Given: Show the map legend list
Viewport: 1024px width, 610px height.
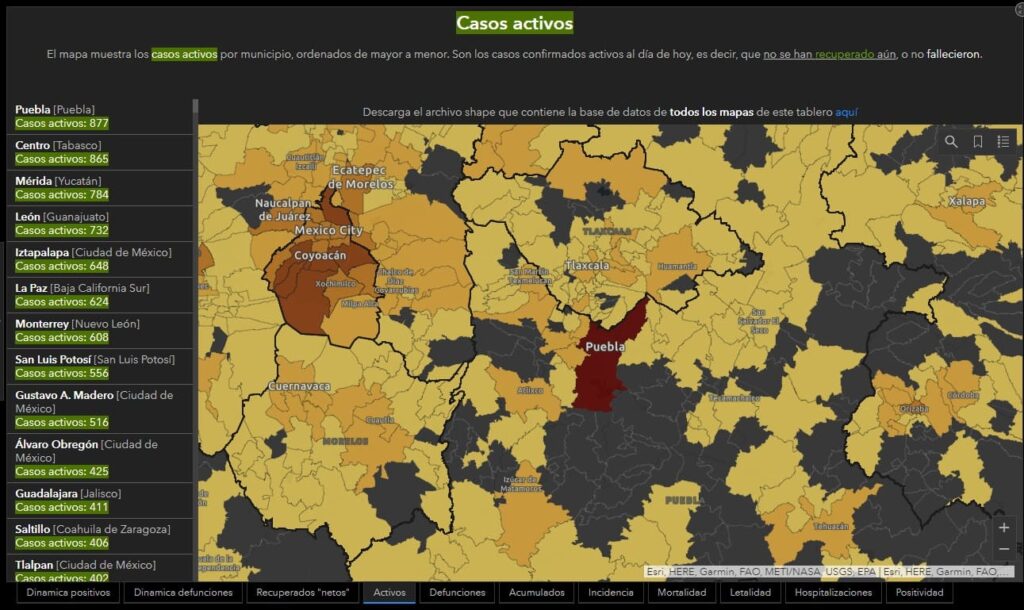Looking at the screenshot, I should click(x=1003, y=142).
